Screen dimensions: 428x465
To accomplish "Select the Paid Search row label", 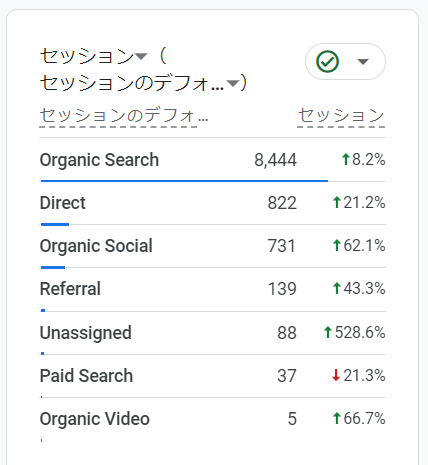I will 86,376.
